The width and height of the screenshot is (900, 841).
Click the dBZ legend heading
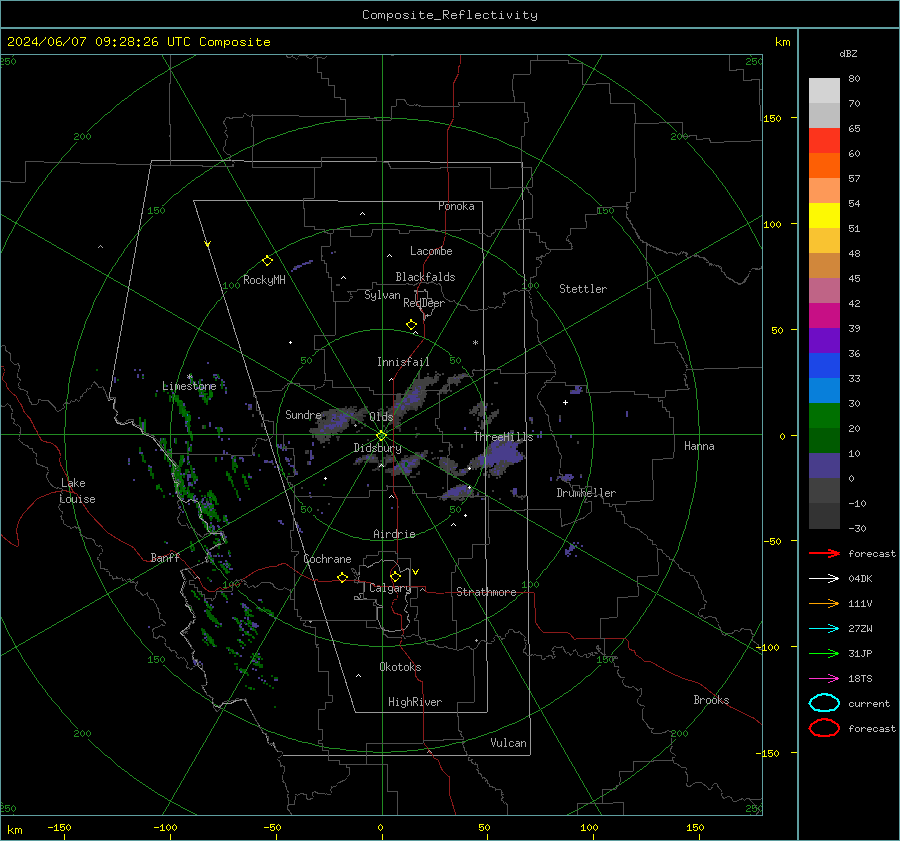click(x=848, y=53)
